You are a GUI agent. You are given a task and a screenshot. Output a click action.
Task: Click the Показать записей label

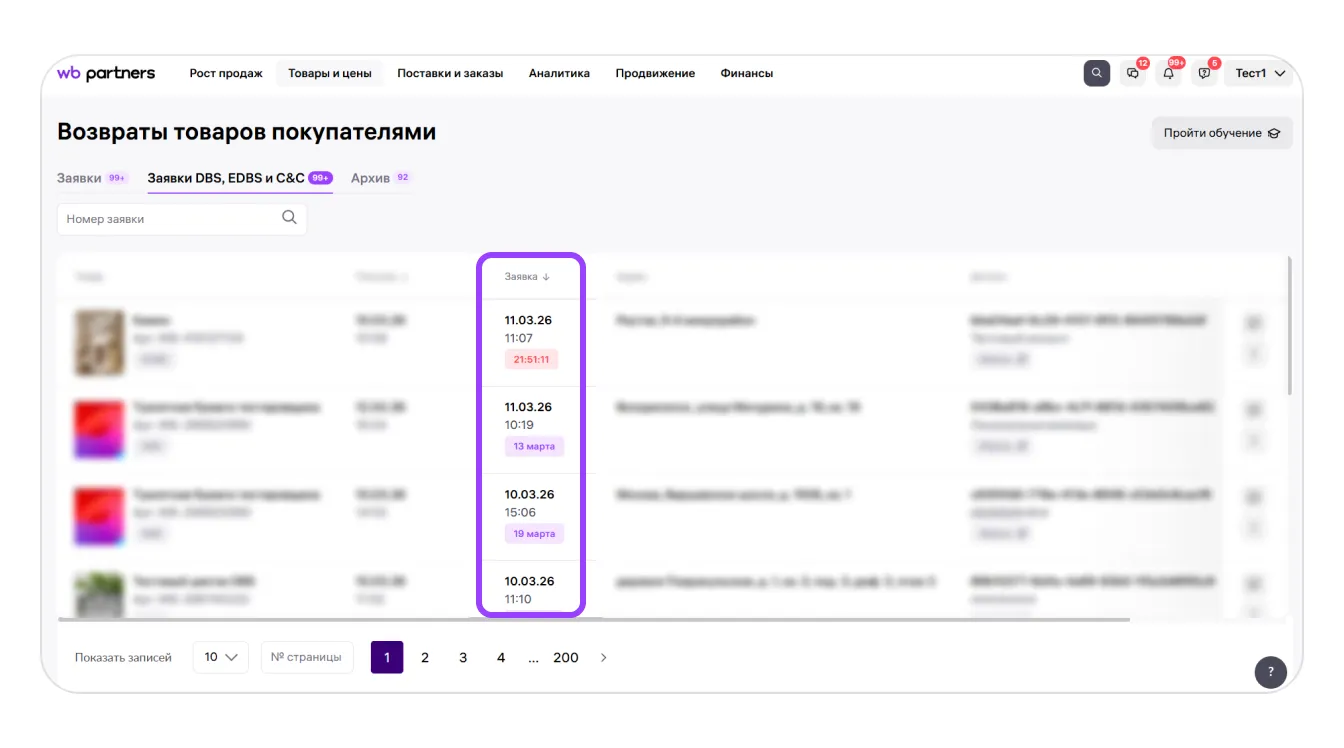(x=123, y=657)
